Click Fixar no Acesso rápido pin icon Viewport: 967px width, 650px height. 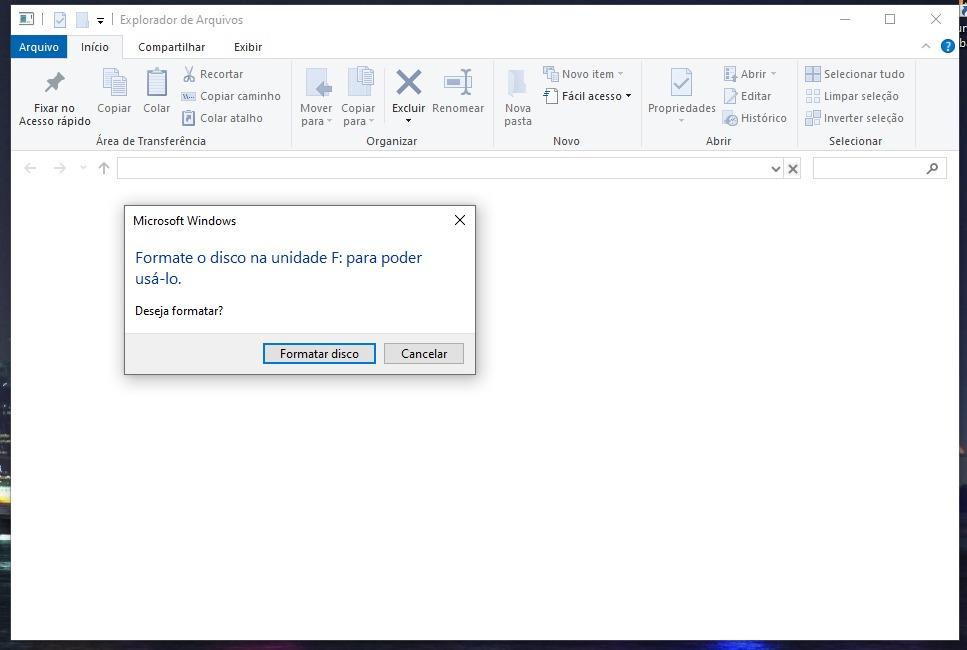click(54, 83)
